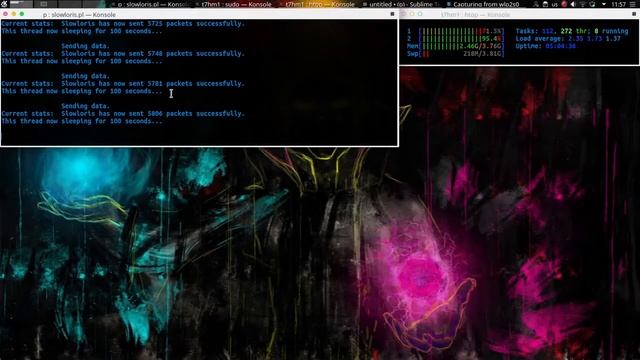Close the slowloris.pl Konsole window with red dot

point(5,14)
